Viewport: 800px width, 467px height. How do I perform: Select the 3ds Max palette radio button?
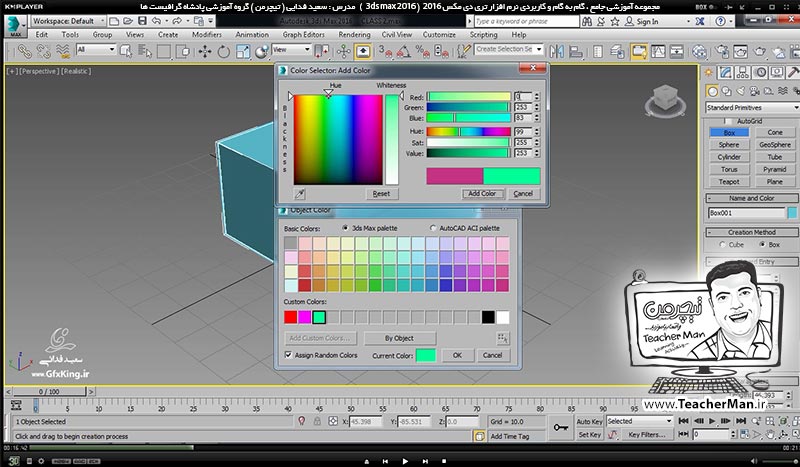pyautogui.click(x=345, y=228)
